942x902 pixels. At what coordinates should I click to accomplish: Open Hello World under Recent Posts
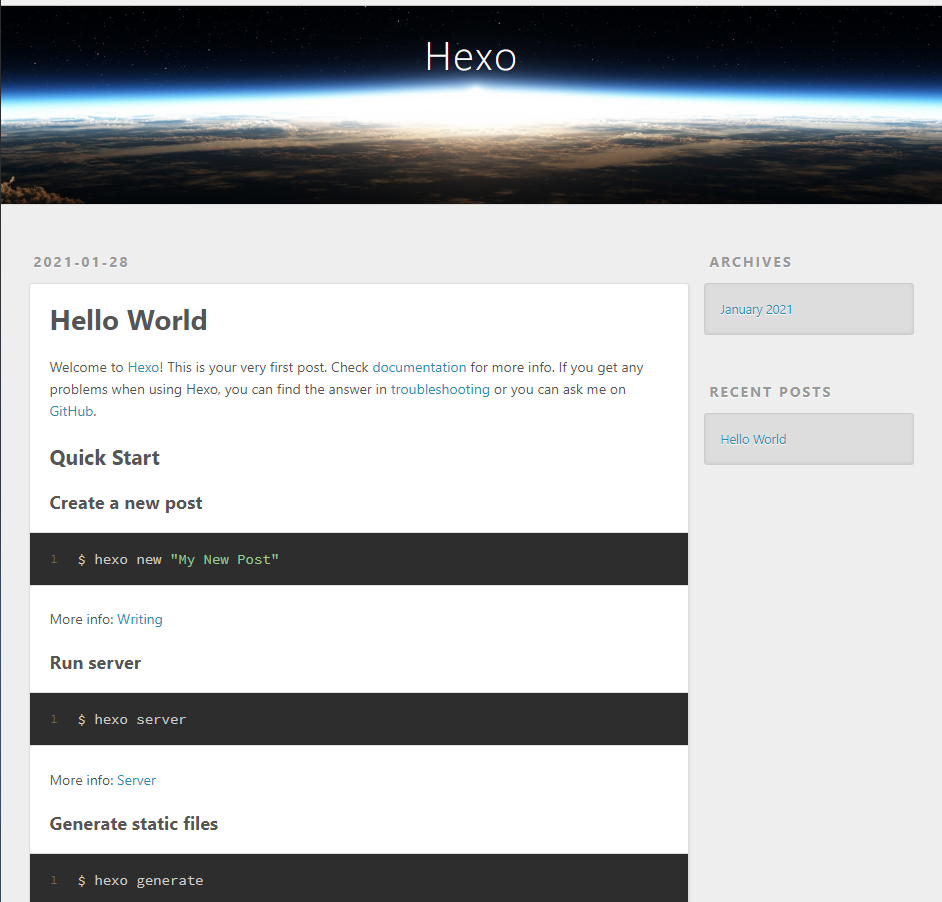[x=753, y=439]
